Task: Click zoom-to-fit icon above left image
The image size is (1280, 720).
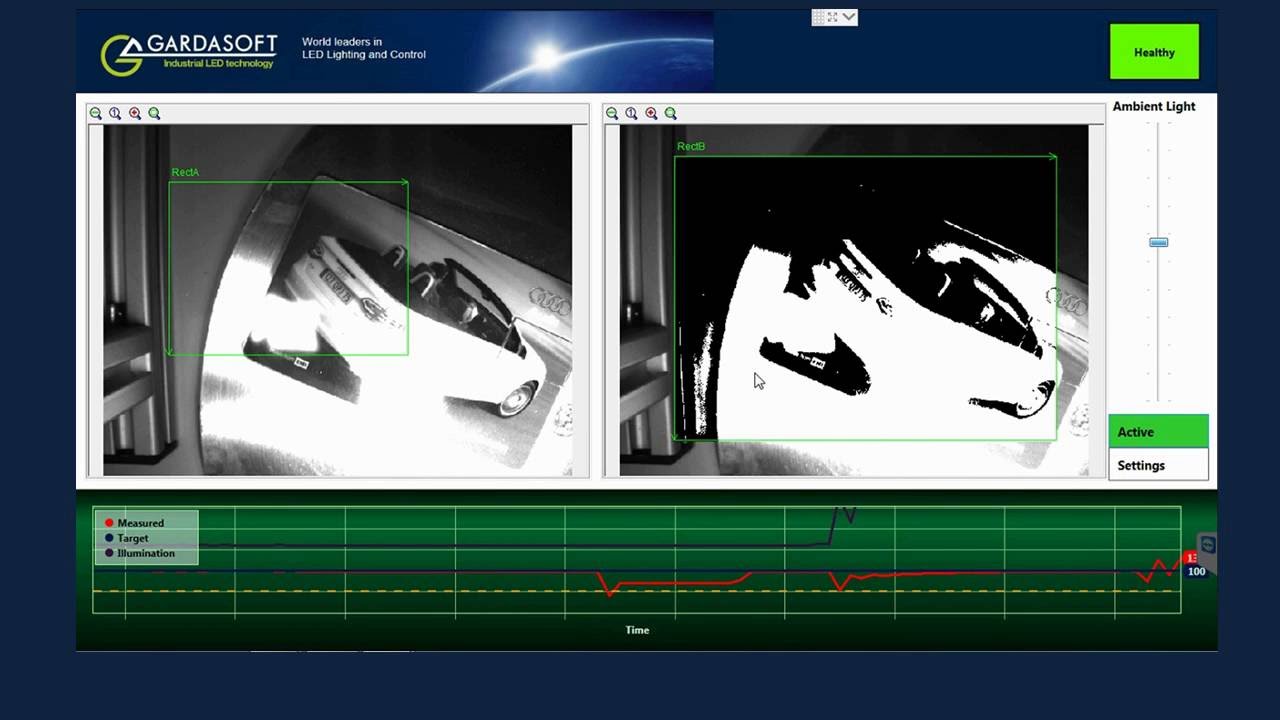Action: (x=154, y=114)
